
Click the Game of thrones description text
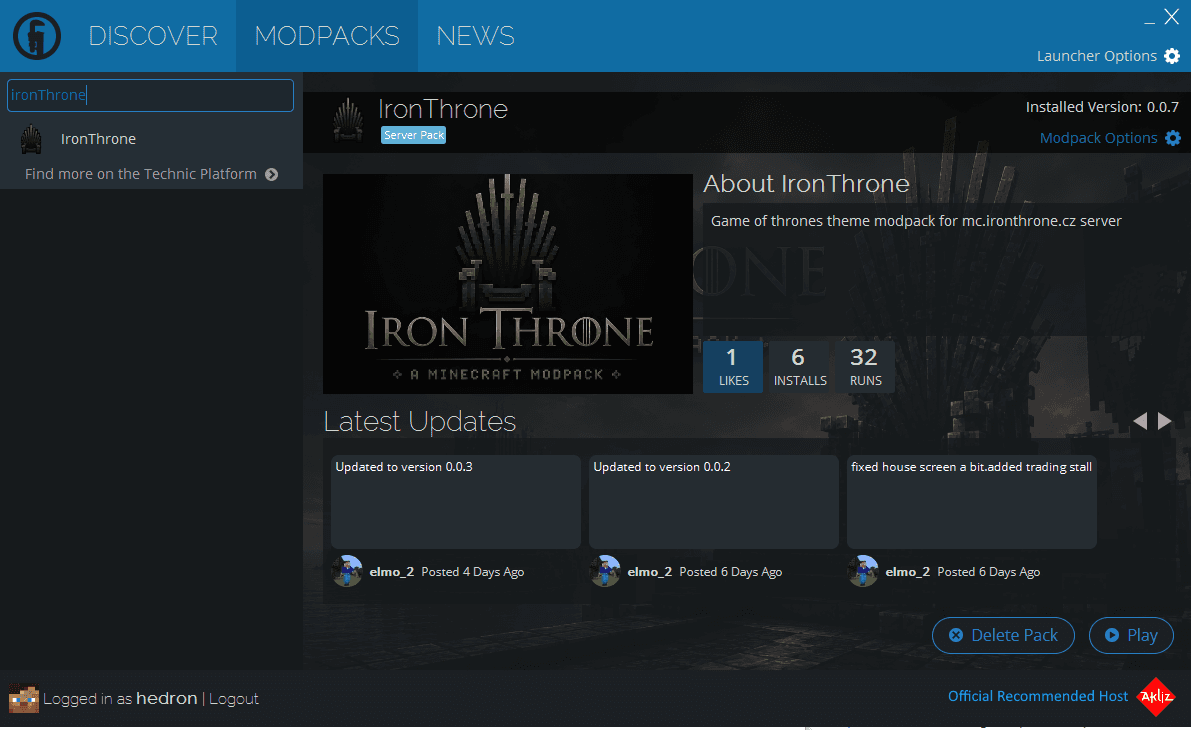(916, 221)
